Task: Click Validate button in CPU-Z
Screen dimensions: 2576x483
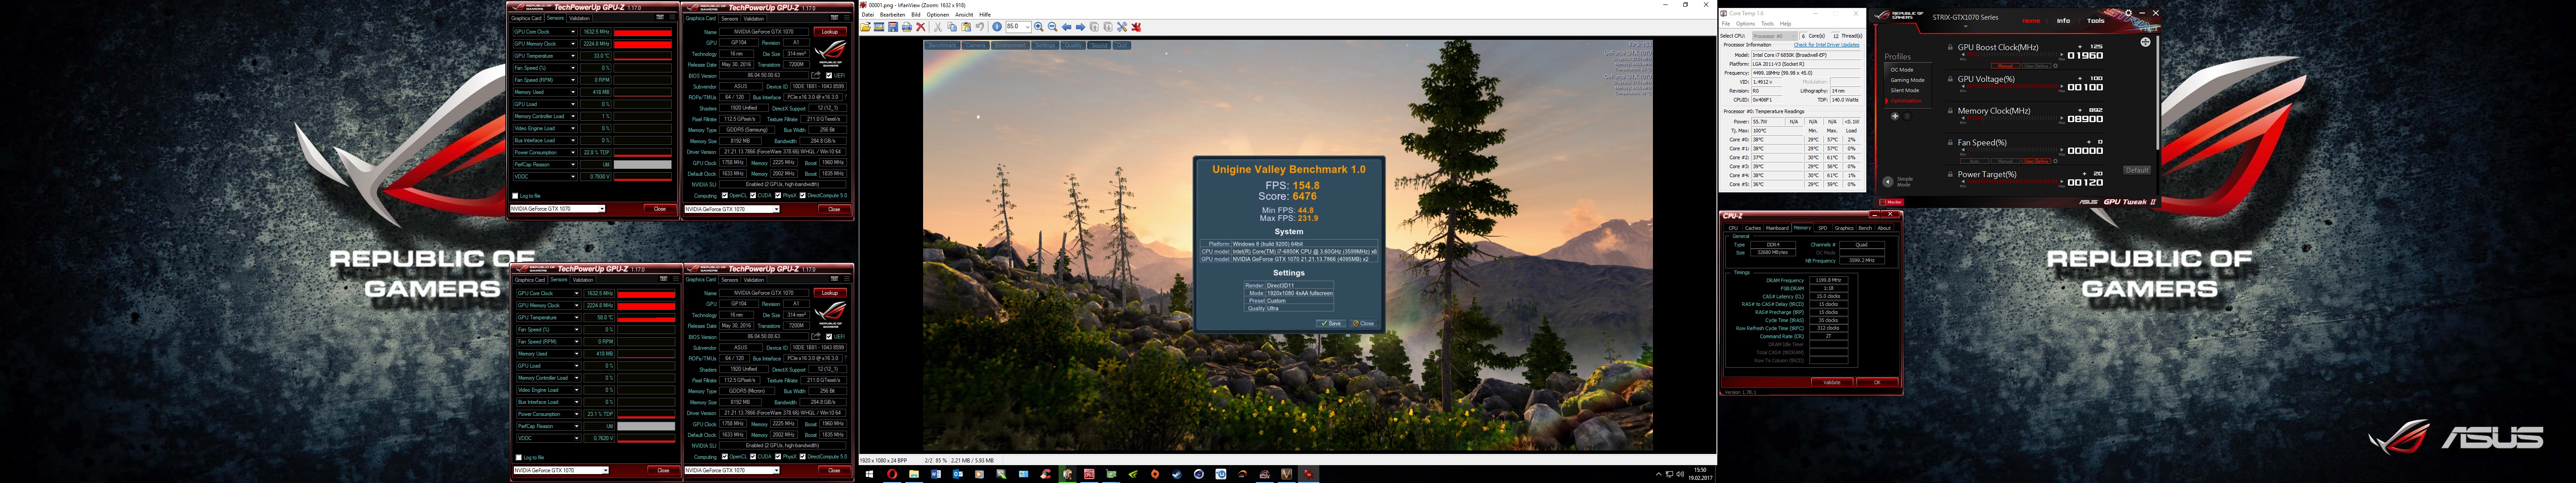Action: [x=1832, y=382]
